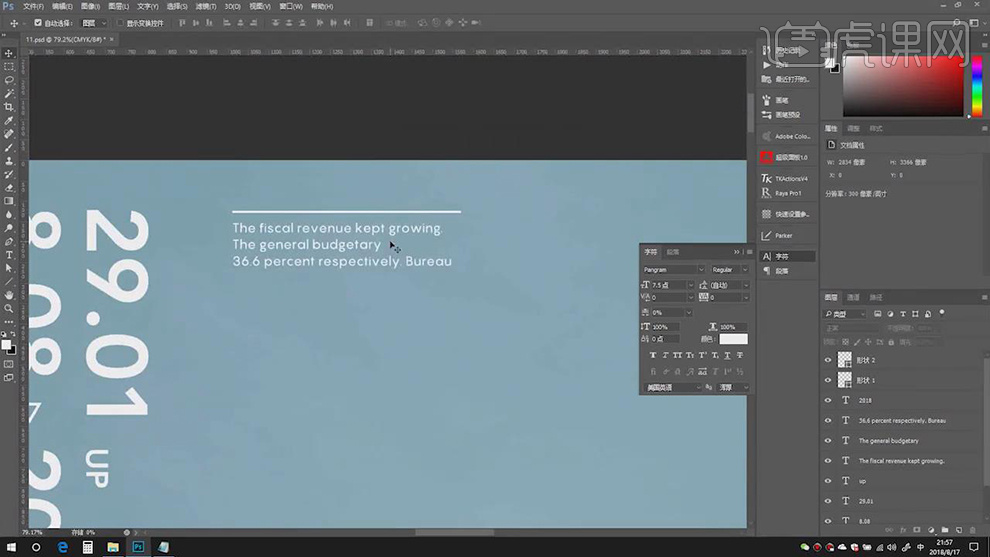The image size is (990, 557).
Task: Open tracking value dropdown
Action: 746,297
